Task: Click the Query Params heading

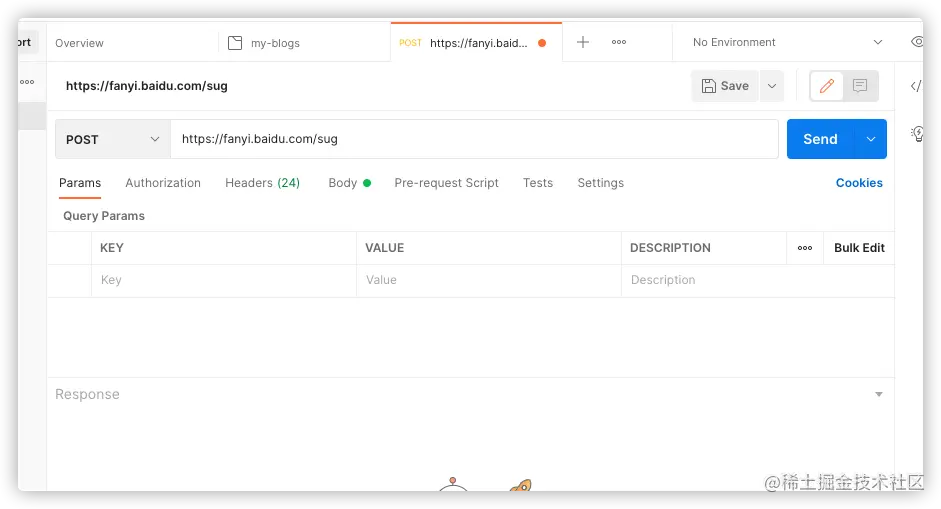Action: click(x=104, y=216)
